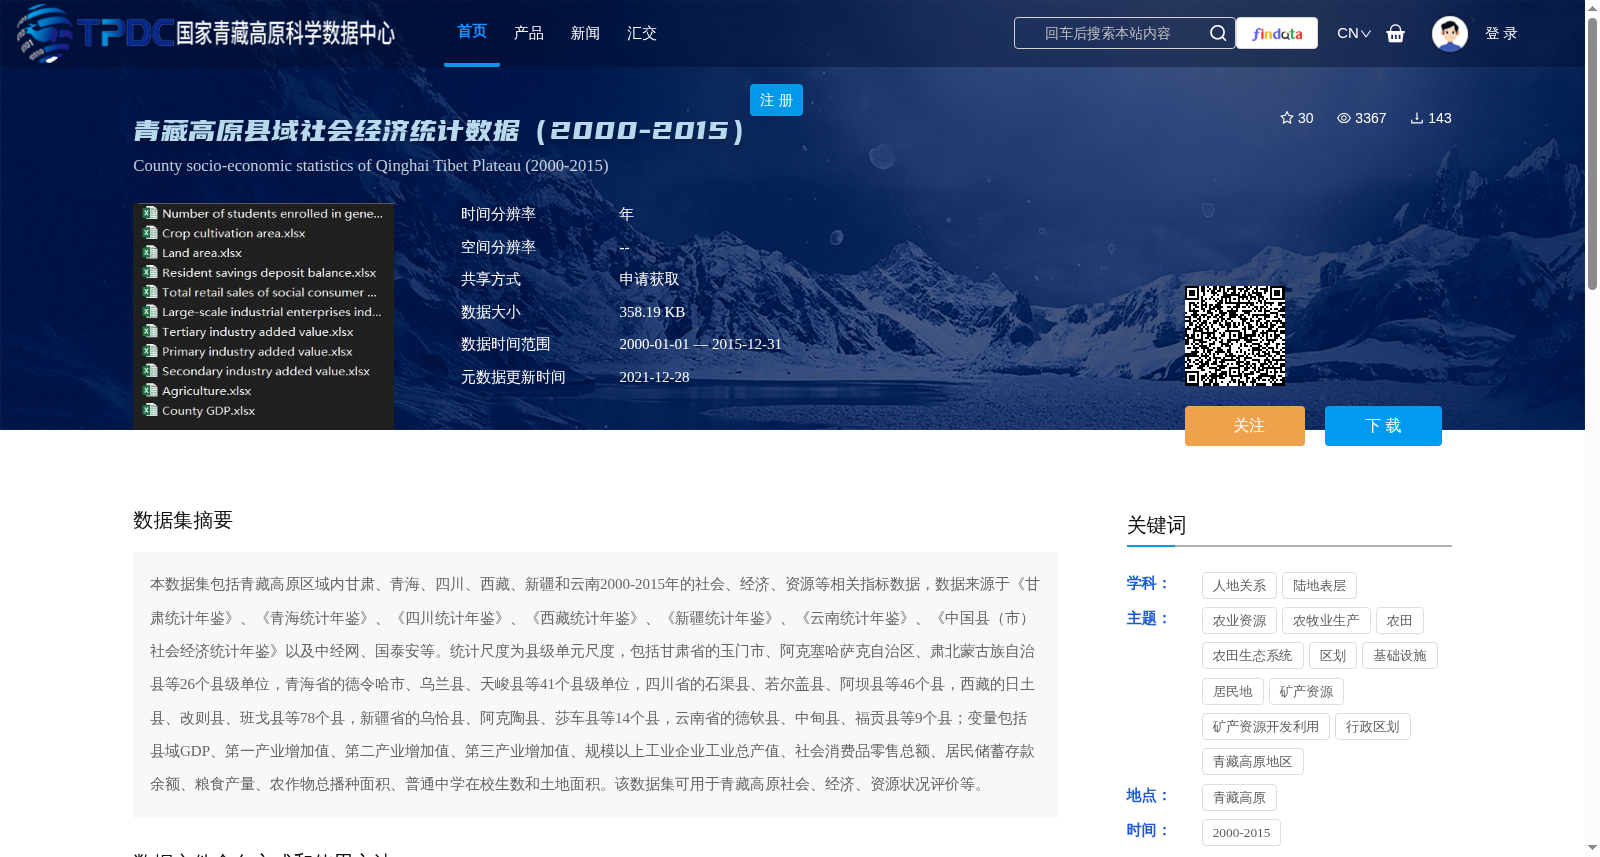Select the 农牧业生产 keyword tag
Image resolution: width=1600 pixels, height=857 pixels.
pyautogui.click(x=1326, y=621)
